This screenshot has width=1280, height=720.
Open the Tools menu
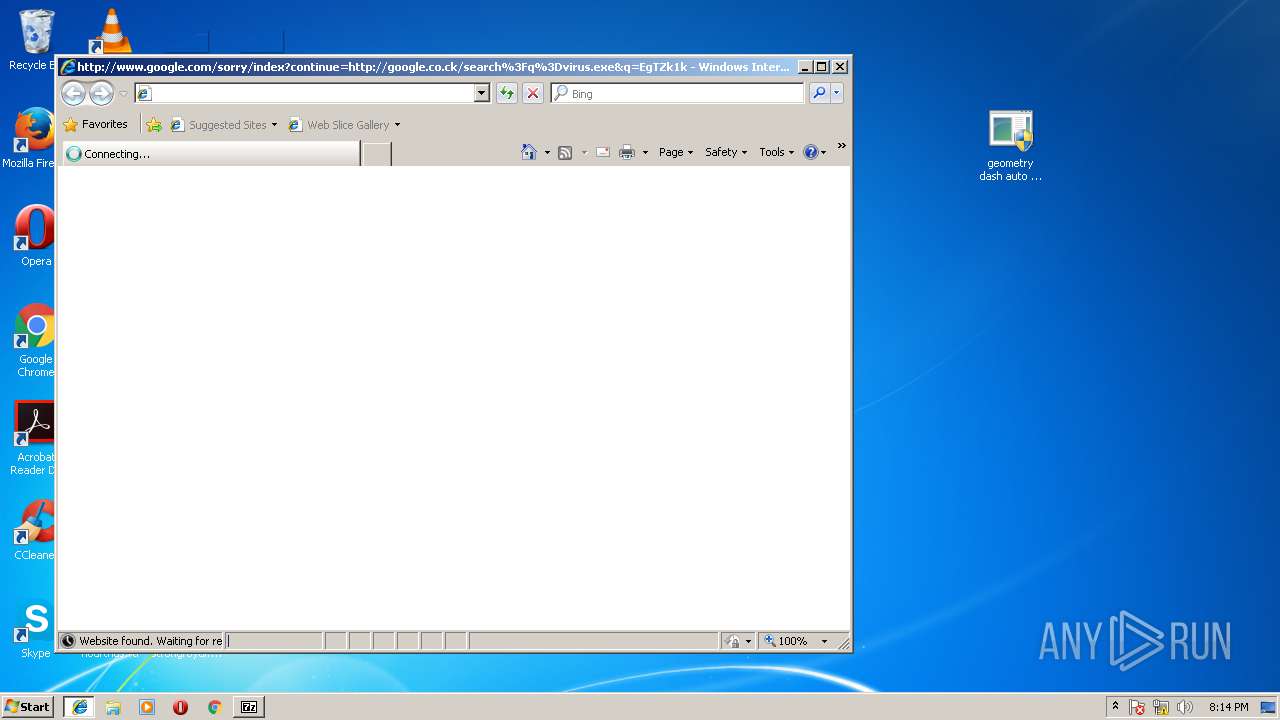point(777,152)
